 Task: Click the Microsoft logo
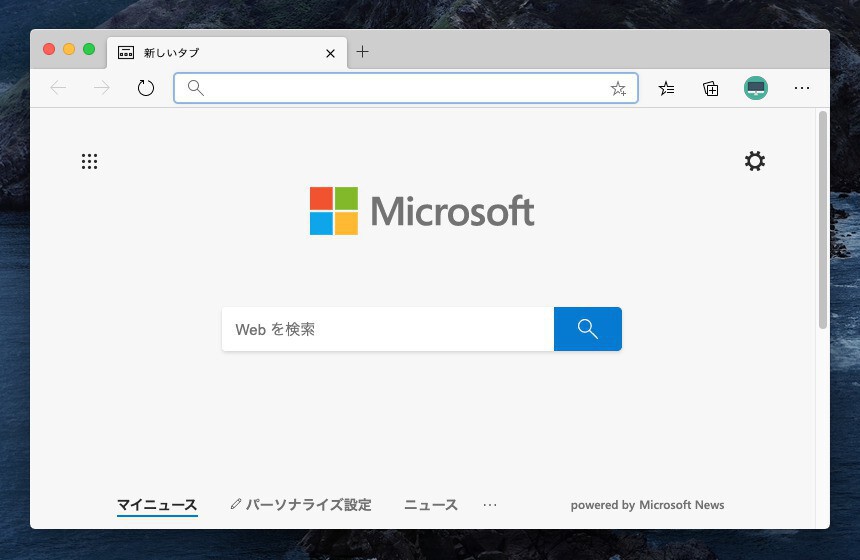(x=422, y=211)
